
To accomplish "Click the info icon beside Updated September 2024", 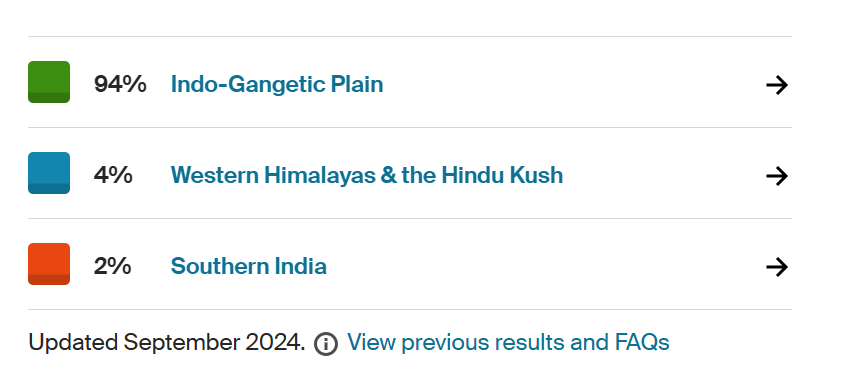I will (x=326, y=344).
